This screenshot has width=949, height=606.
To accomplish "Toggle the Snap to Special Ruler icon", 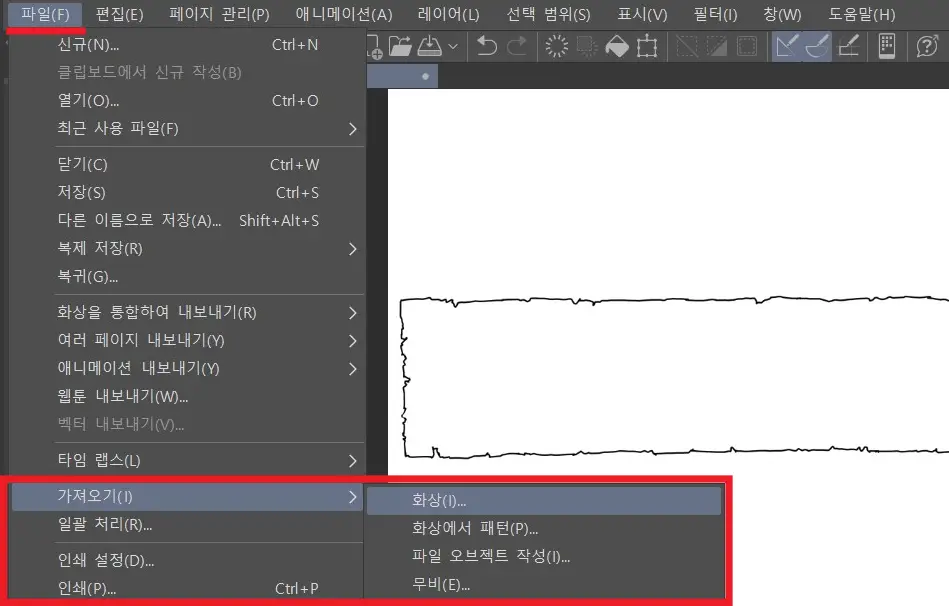I will point(818,46).
